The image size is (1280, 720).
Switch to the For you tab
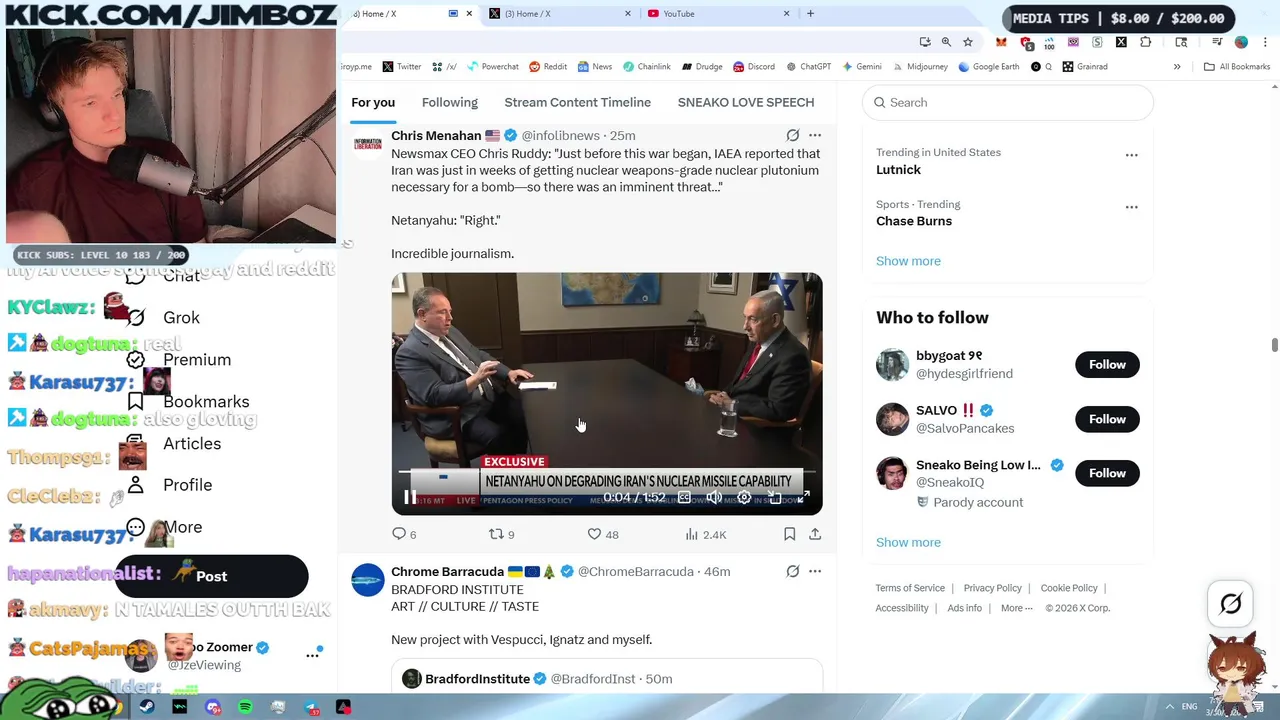coord(373,102)
